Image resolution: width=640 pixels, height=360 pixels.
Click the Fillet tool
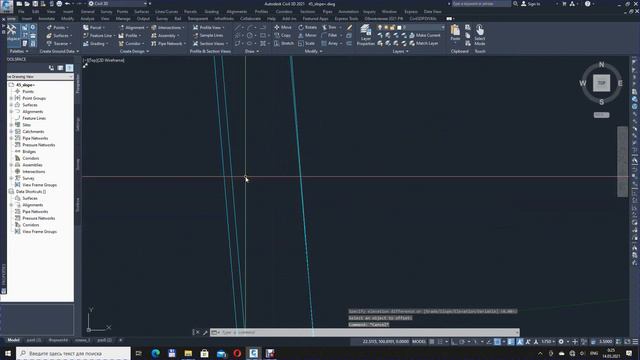[330, 36]
